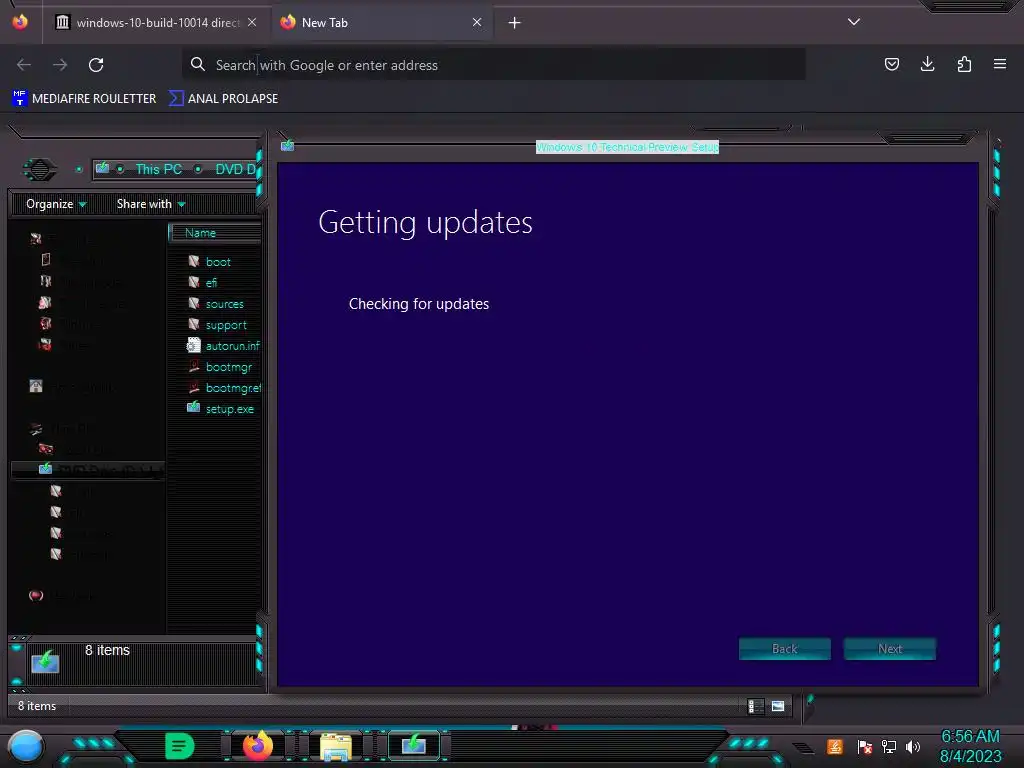This screenshot has width=1024, height=768.
Task: Switch Explorer to details view icon
Action: pos(756,706)
